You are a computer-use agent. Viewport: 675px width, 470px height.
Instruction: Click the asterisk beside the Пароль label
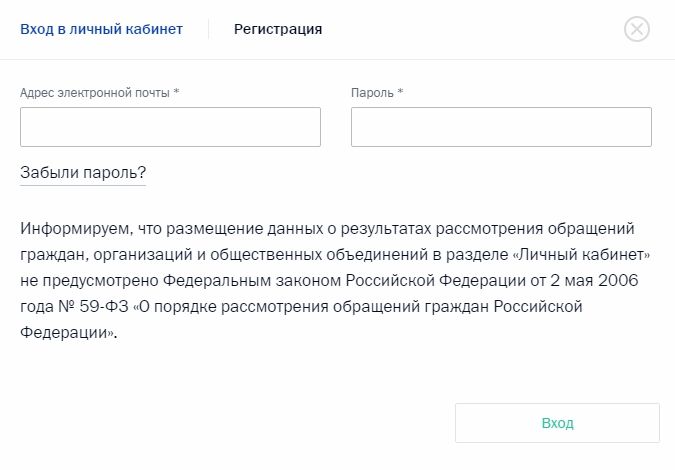coord(400,91)
